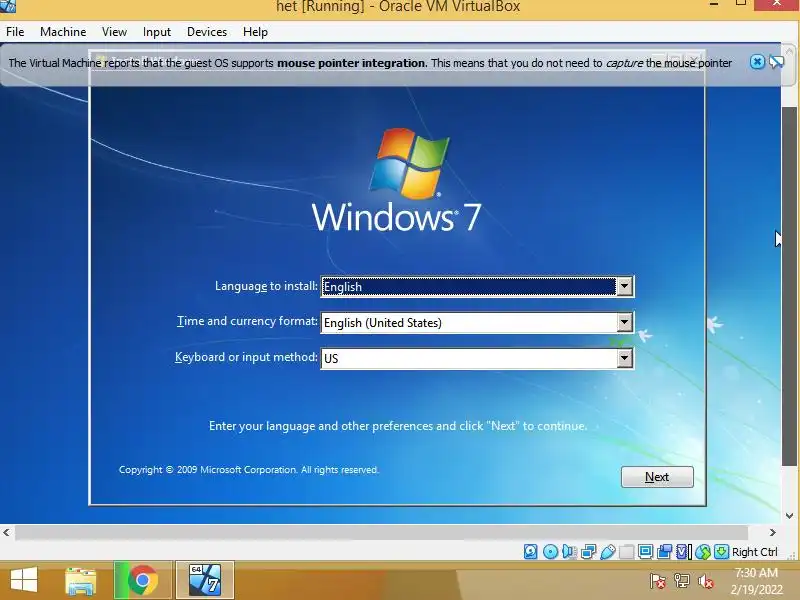
Task: Click the keyboard capture green arrow icon
Action: (721, 552)
